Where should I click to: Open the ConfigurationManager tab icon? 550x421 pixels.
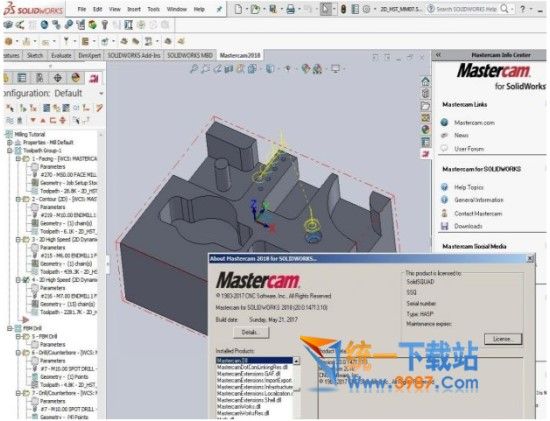pos(40,78)
